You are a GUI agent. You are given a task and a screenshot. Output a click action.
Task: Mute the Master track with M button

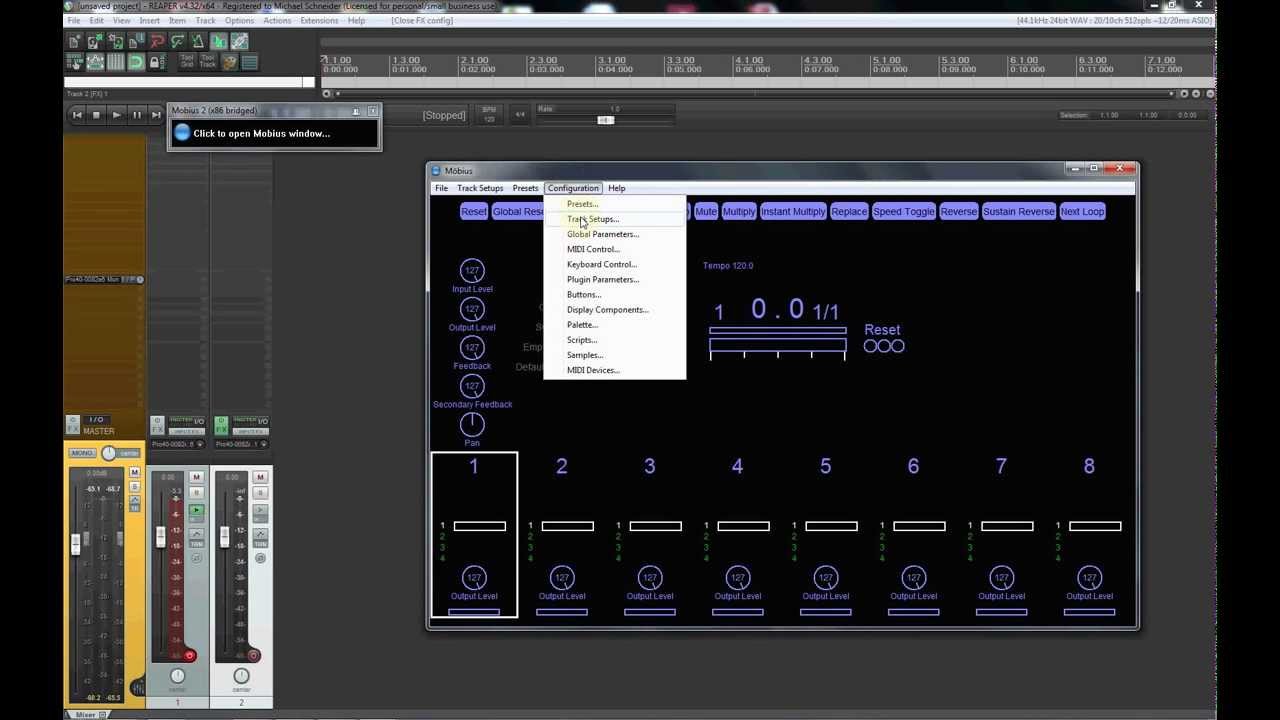click(135, 472)
